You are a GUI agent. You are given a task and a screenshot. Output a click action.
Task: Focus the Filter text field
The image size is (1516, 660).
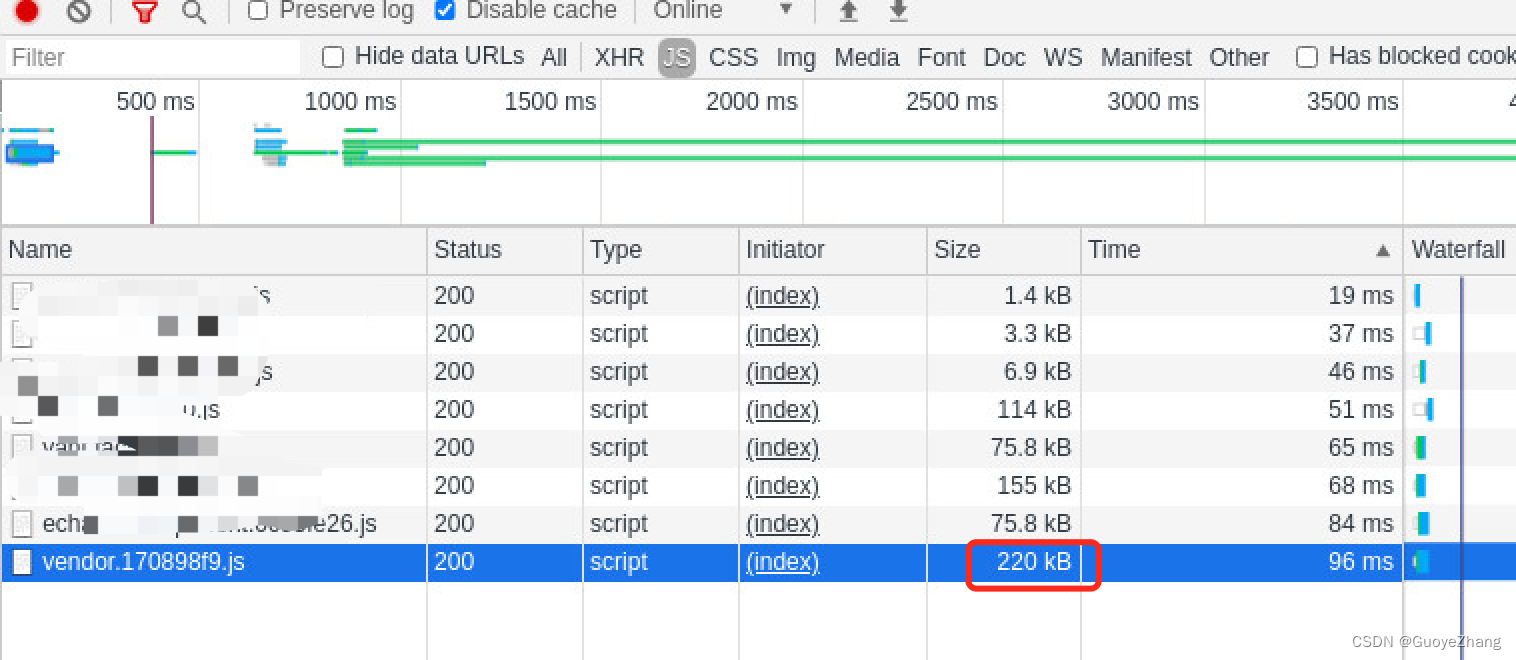point(152,58)
